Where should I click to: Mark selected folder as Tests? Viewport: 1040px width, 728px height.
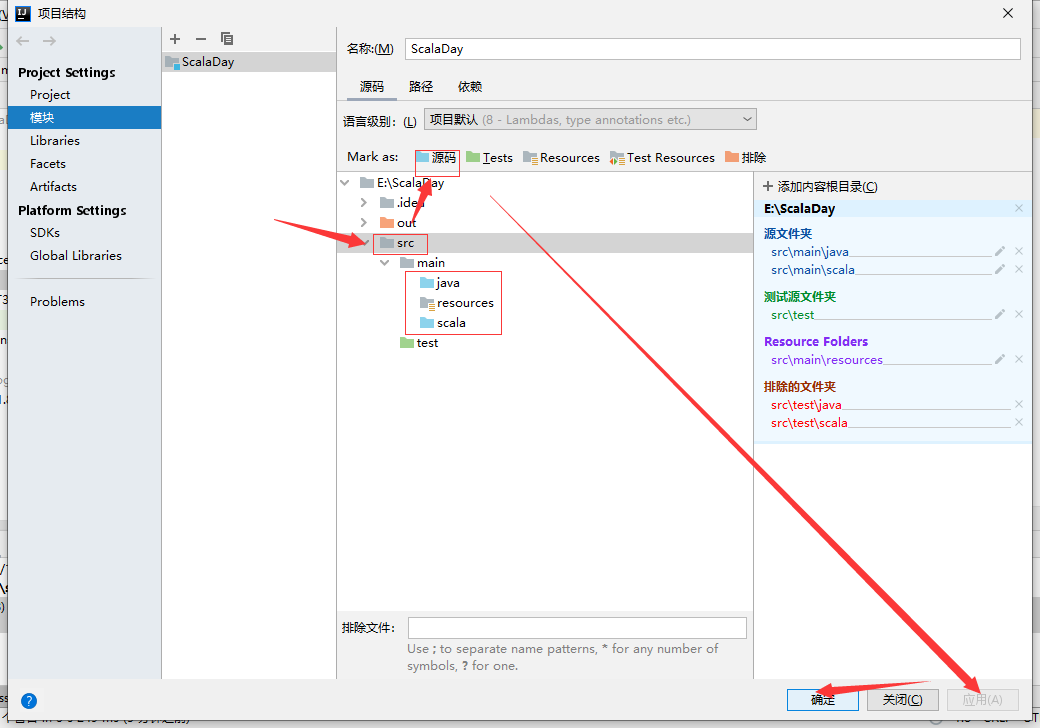tap(489, 158)
